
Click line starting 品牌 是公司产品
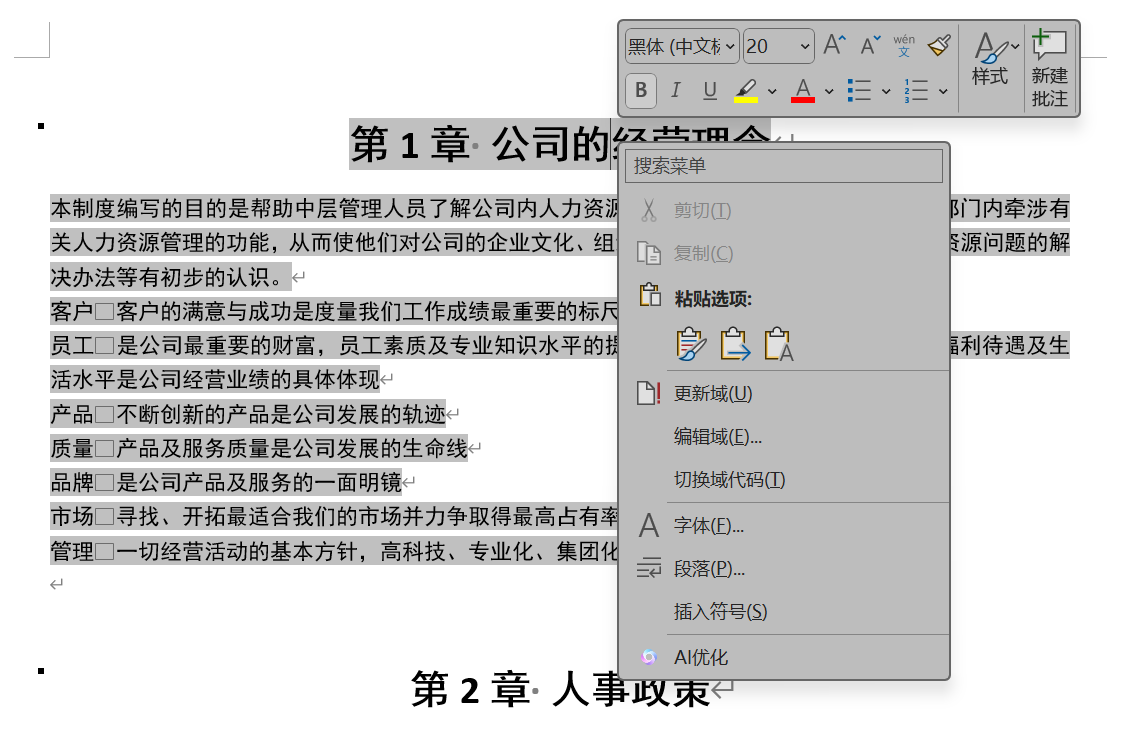tap(226, 482)
